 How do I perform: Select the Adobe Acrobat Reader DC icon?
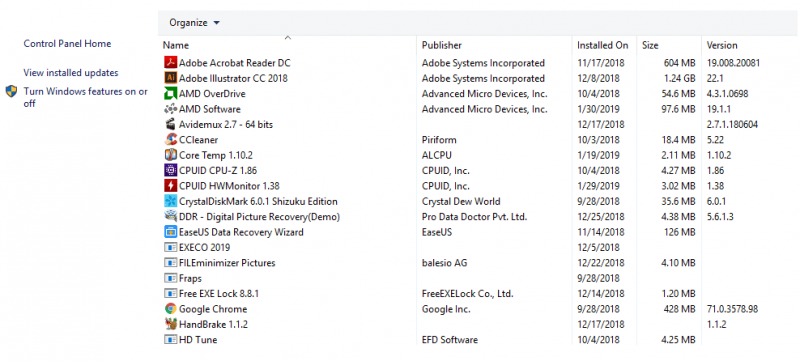click(170, 63)
